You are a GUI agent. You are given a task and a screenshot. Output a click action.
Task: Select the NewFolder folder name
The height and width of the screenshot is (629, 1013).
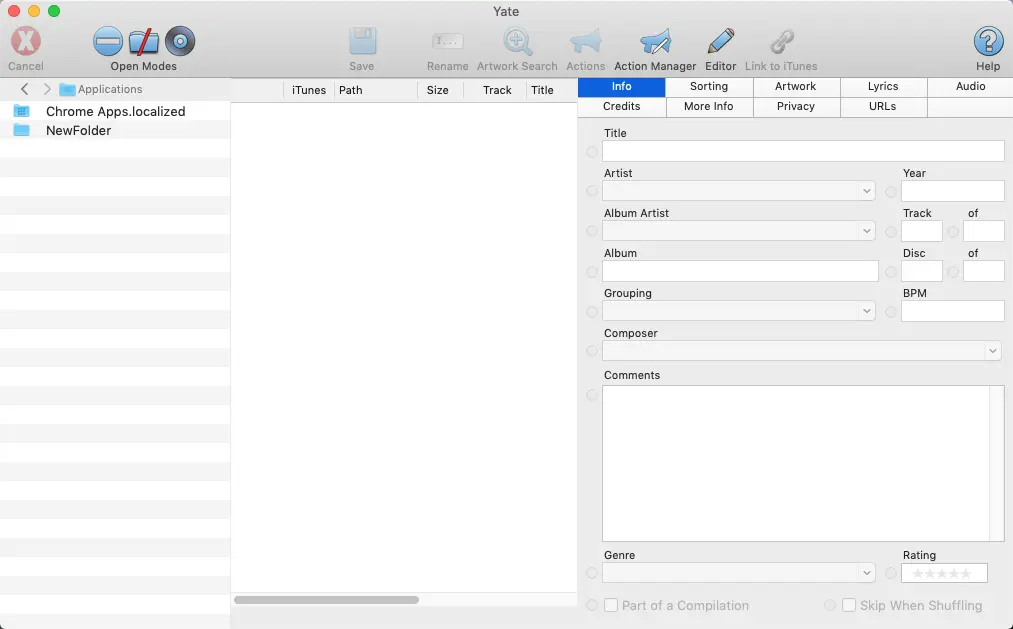78,130
